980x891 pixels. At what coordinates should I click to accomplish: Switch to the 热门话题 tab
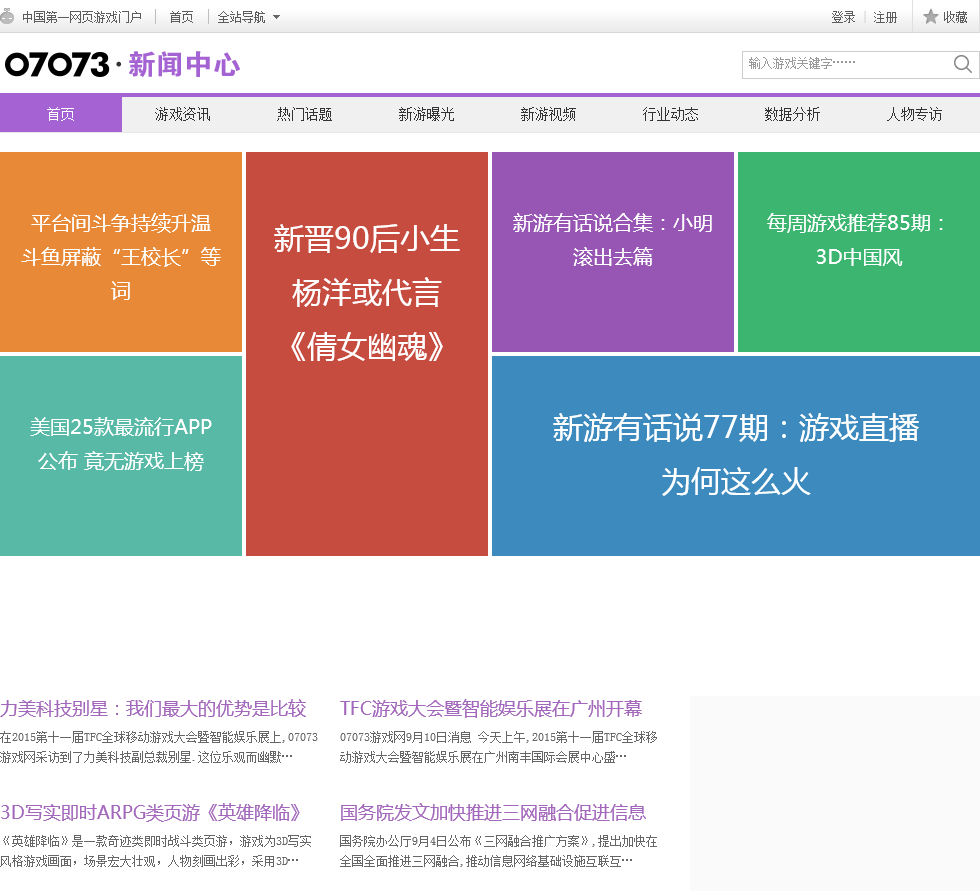click(305, 115)
